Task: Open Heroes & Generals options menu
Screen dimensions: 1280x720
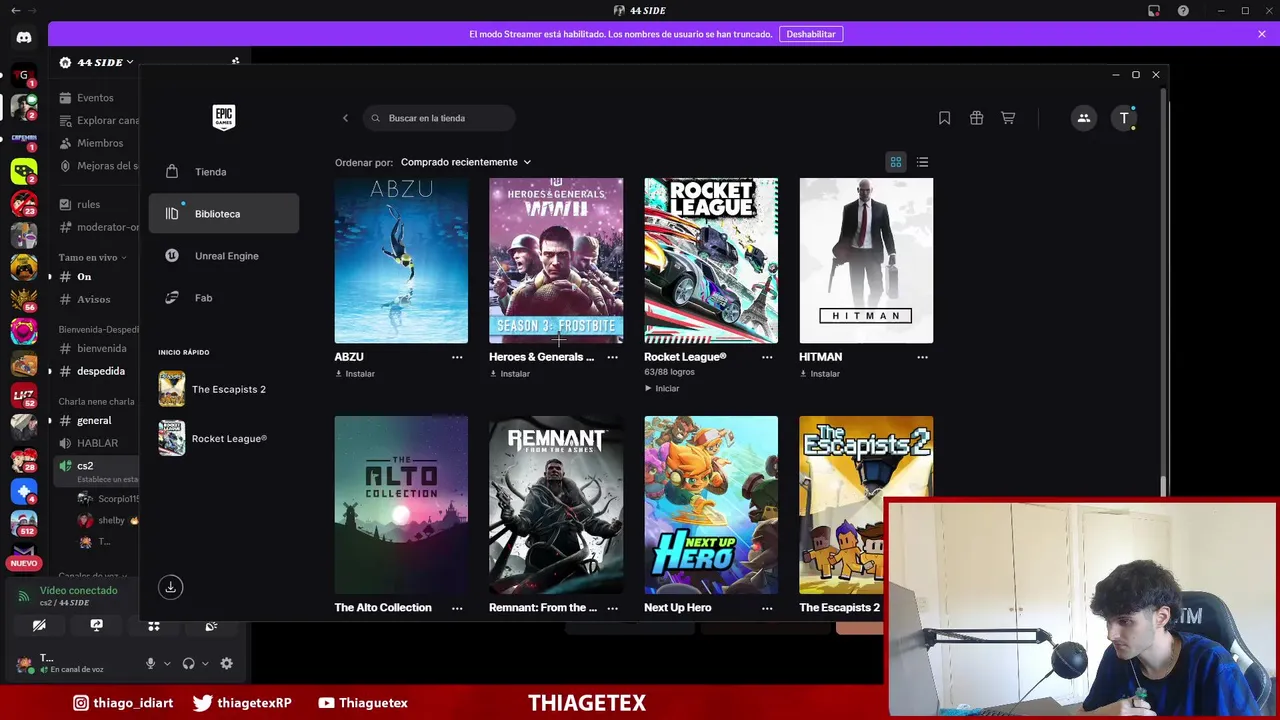Action: point(612,357)
